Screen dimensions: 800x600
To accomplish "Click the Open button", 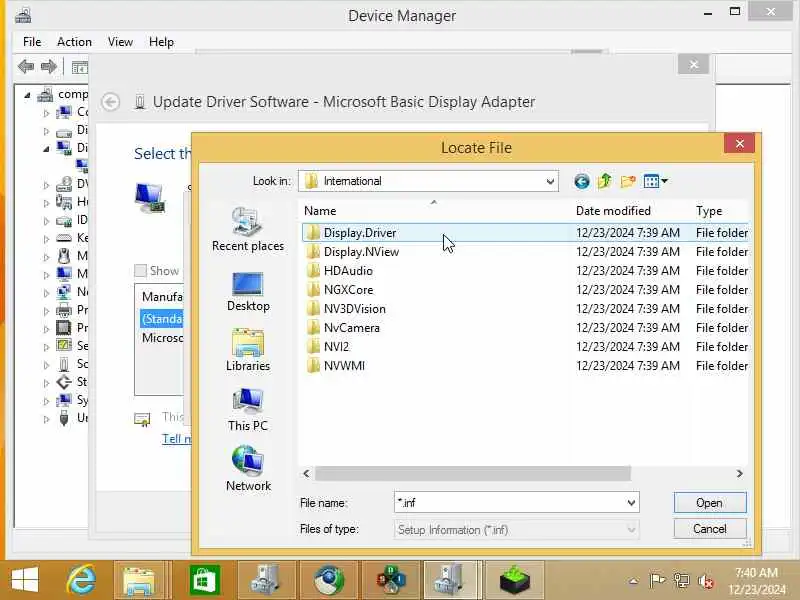I will (x=709, y=503).
